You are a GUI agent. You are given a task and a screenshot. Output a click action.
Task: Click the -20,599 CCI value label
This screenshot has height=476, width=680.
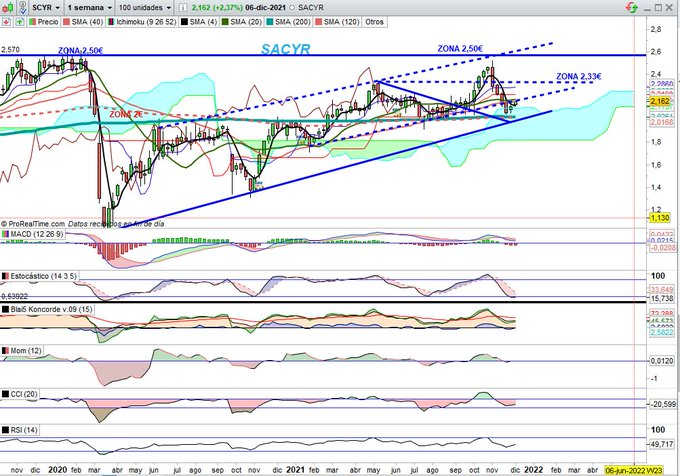(x=662, y=404)
